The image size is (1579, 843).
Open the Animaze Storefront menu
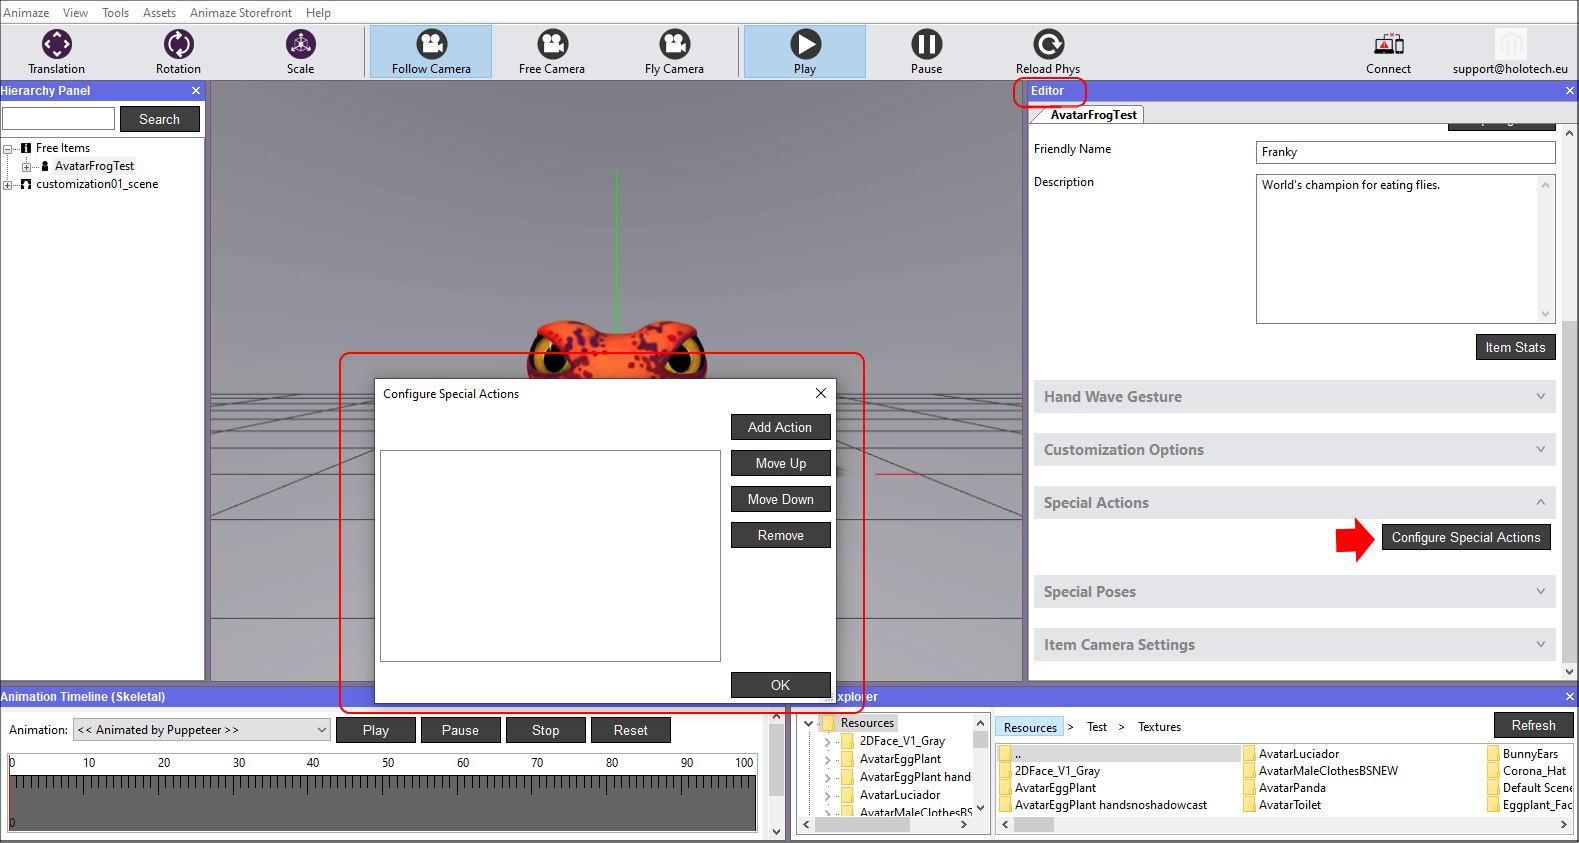[x=241, y=13]
